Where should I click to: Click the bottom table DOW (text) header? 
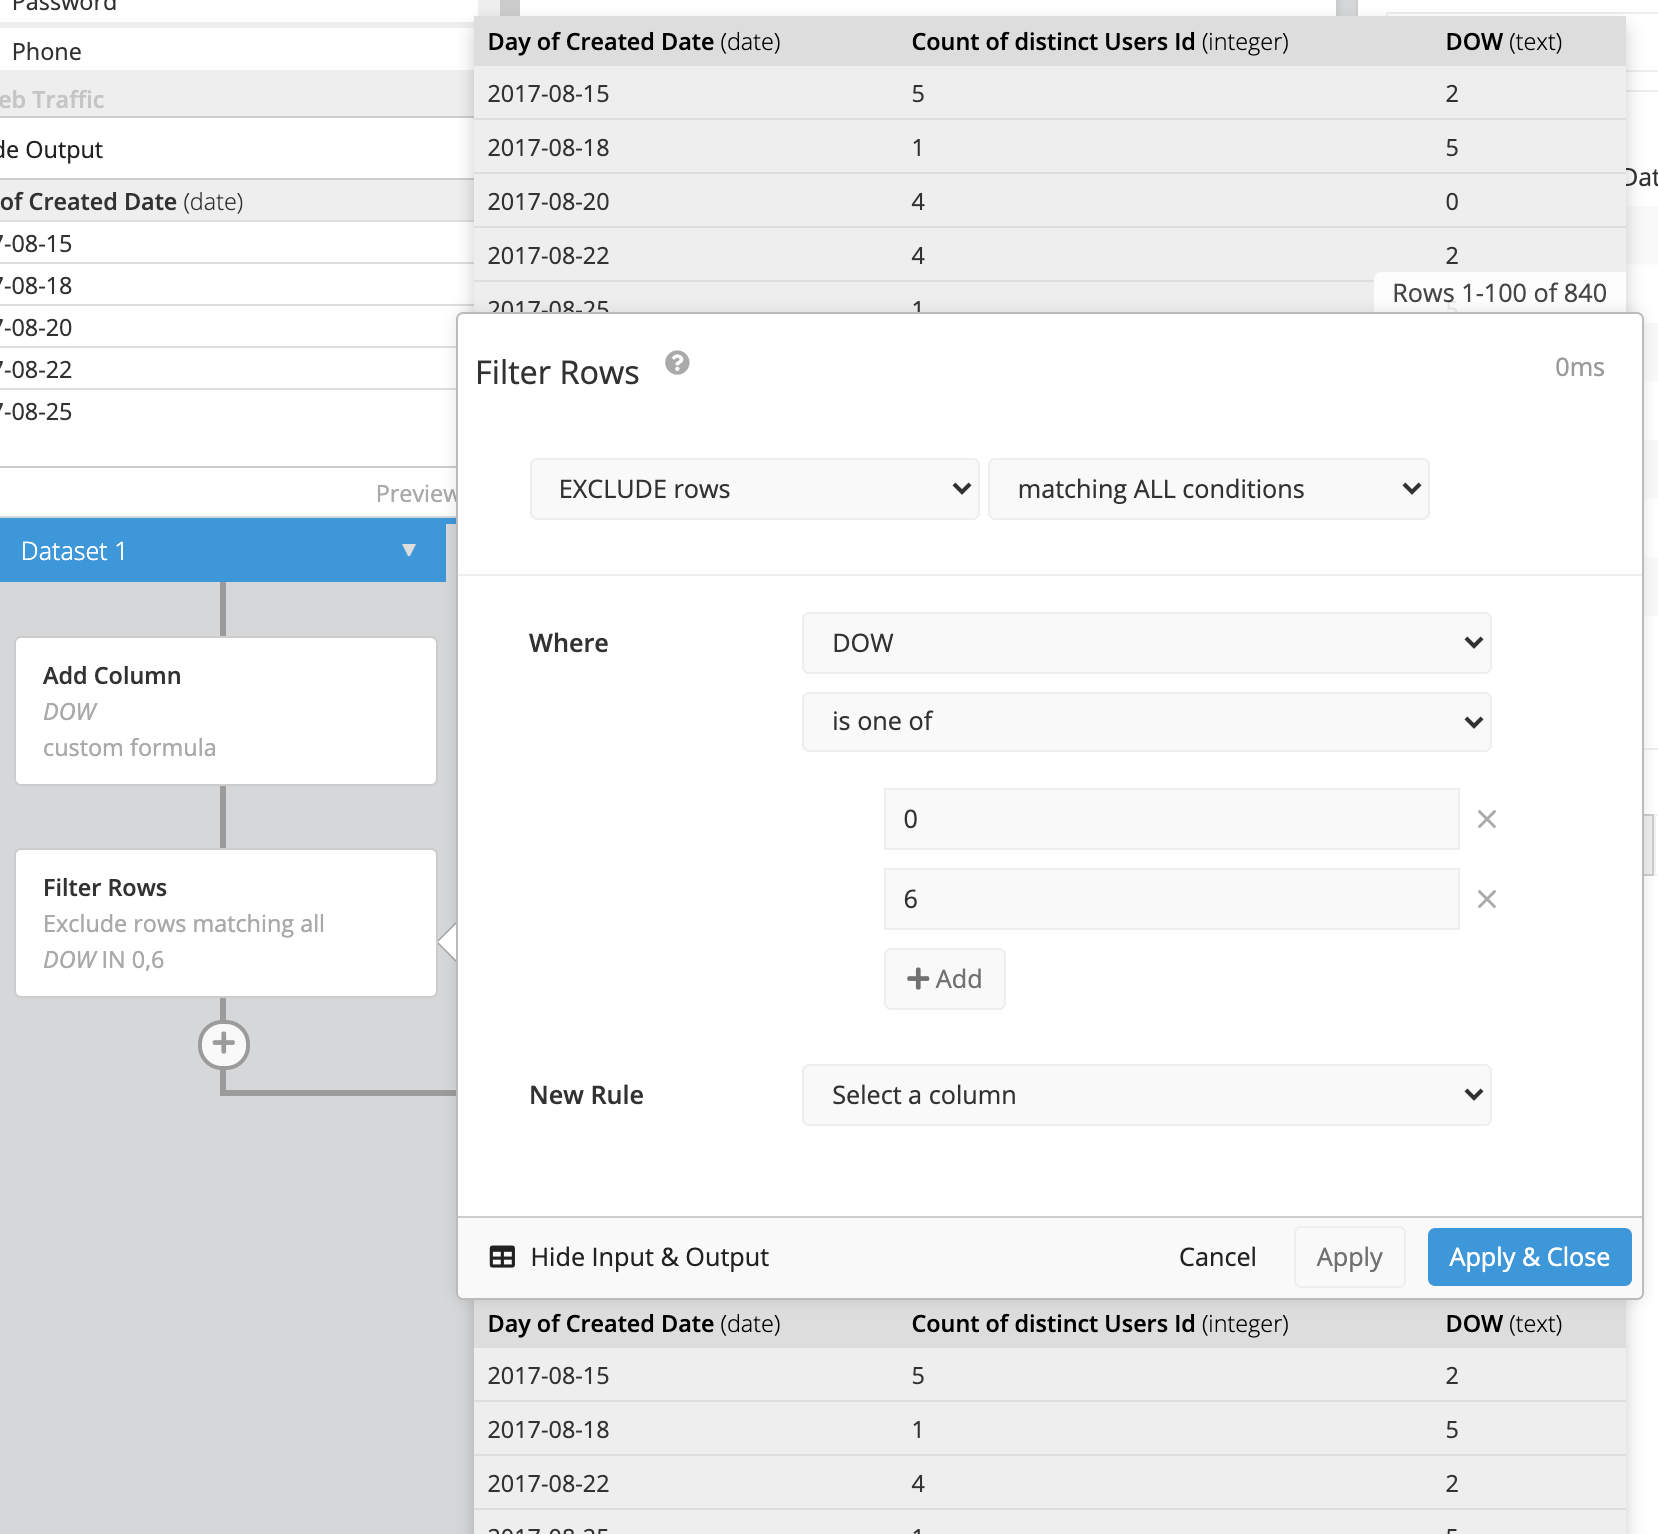[1503, 1324]
